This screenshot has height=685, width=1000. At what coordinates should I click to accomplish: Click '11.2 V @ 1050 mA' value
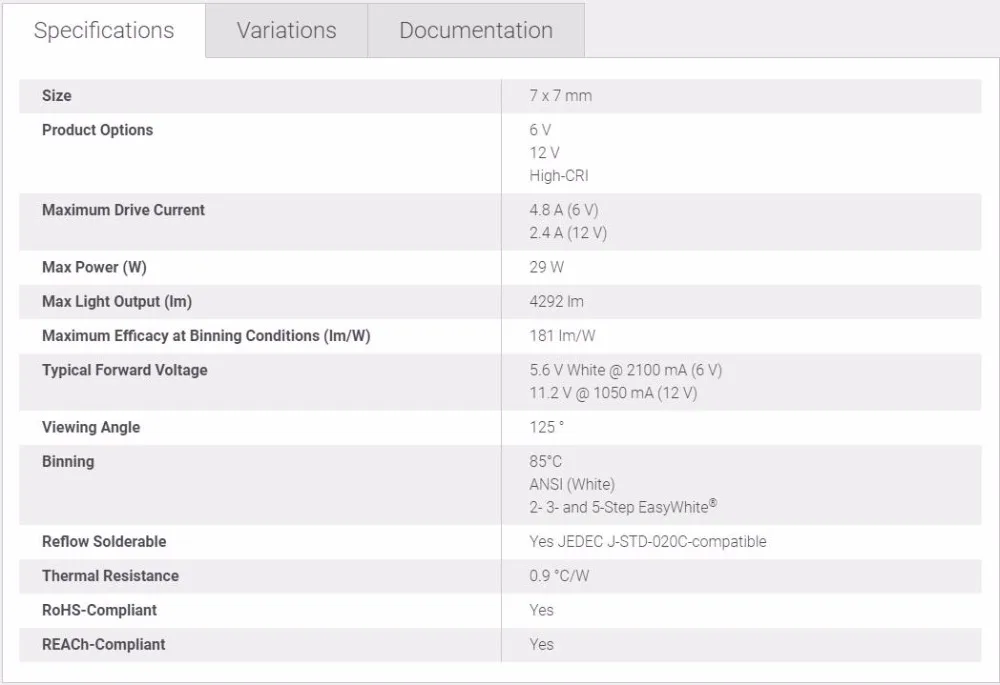tap(613, 394)
